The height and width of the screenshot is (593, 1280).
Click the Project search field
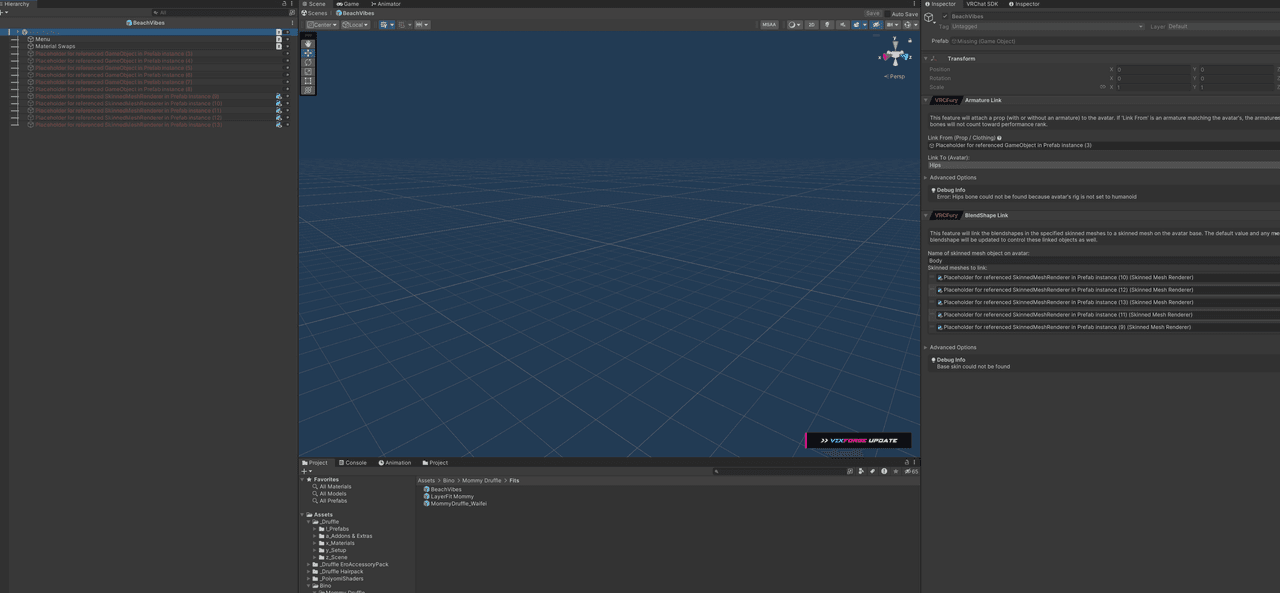click(780, 471)
